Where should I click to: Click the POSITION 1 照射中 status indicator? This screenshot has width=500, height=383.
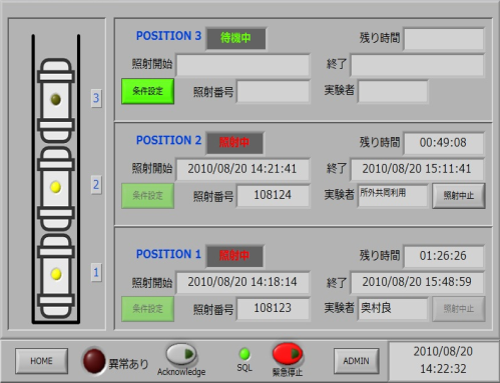click(x=234, y=256)
